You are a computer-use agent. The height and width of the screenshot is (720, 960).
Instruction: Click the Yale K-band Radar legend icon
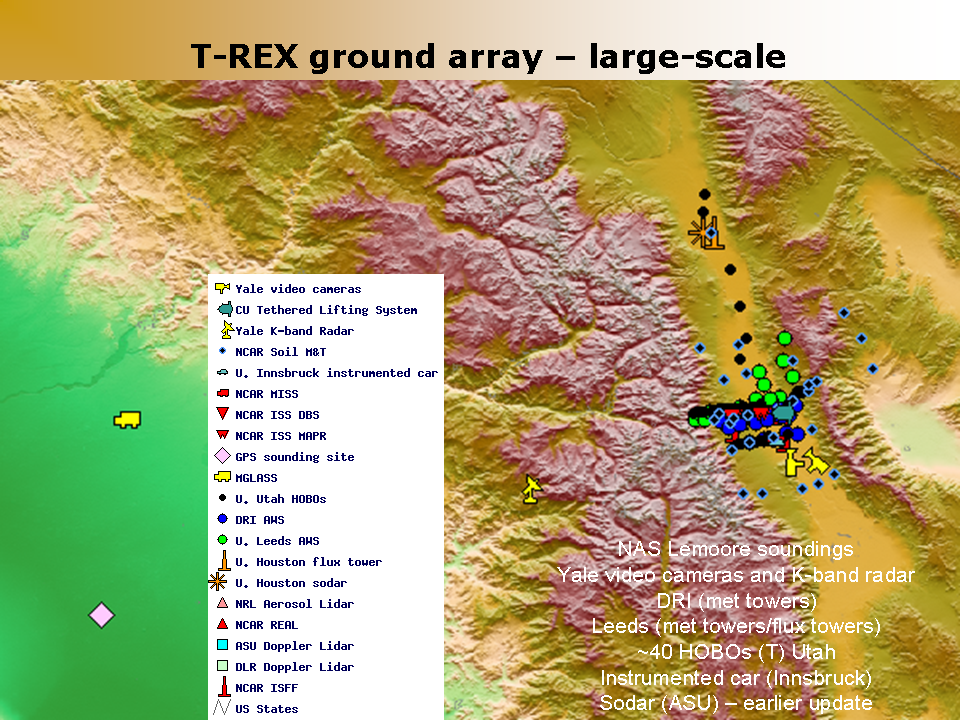(227, 329)
